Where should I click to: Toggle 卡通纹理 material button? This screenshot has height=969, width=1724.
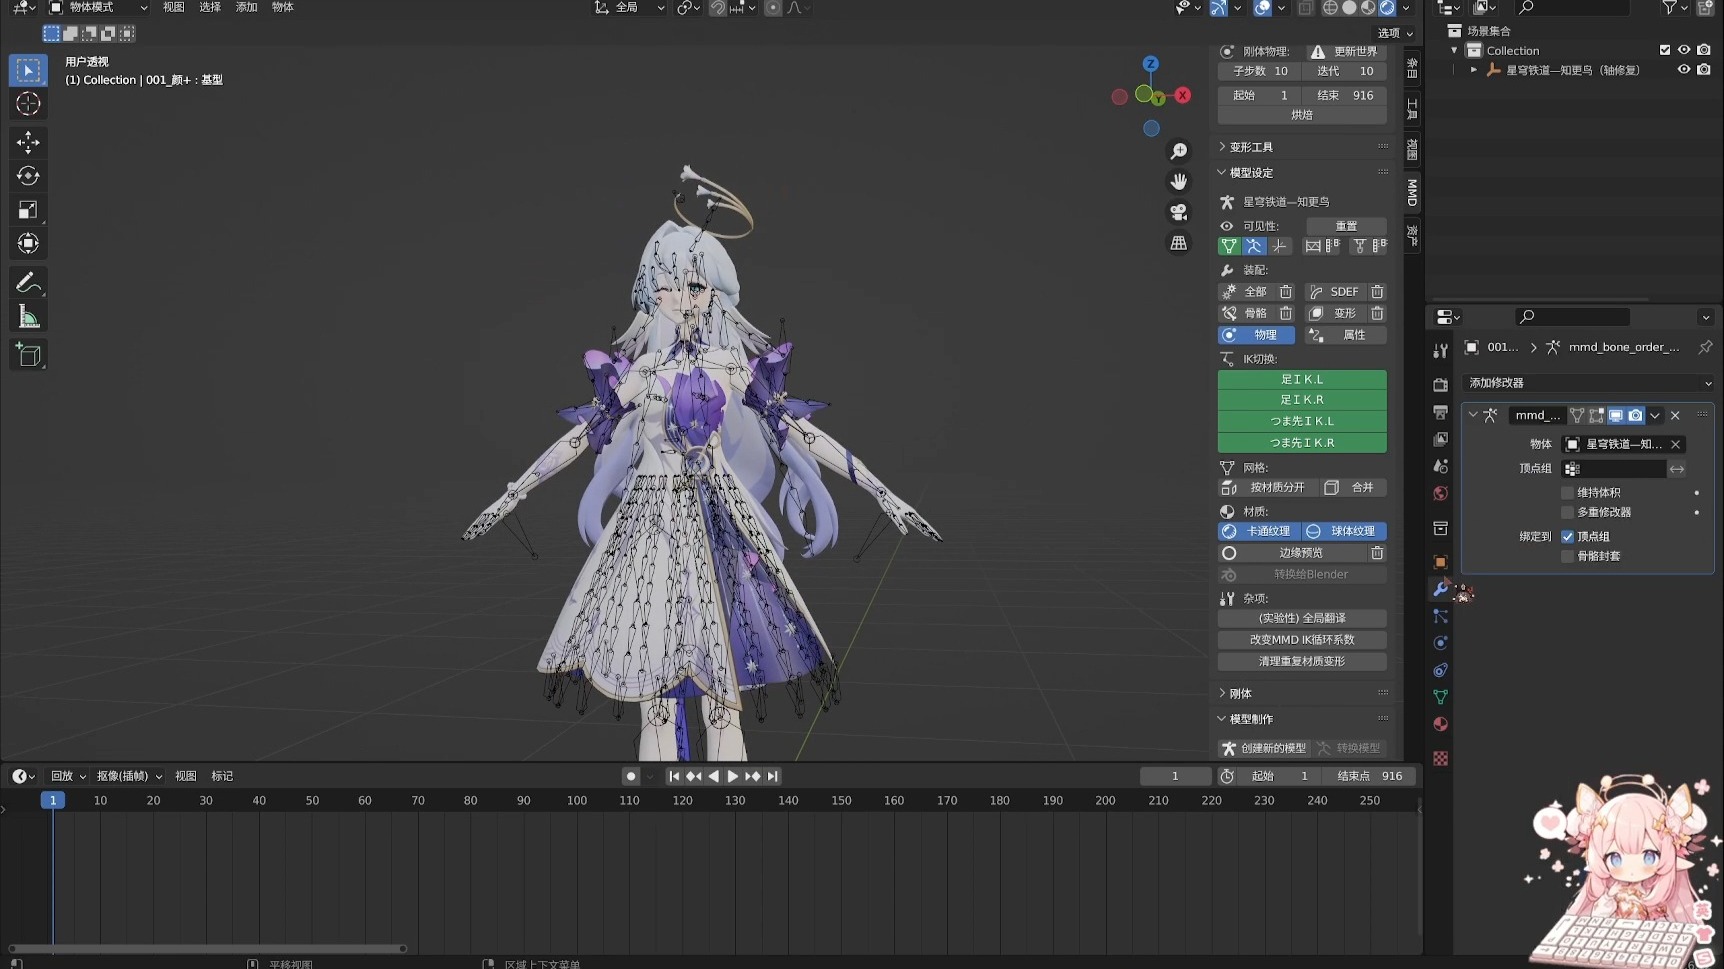pyautogui.click(x=1259, y=532)
